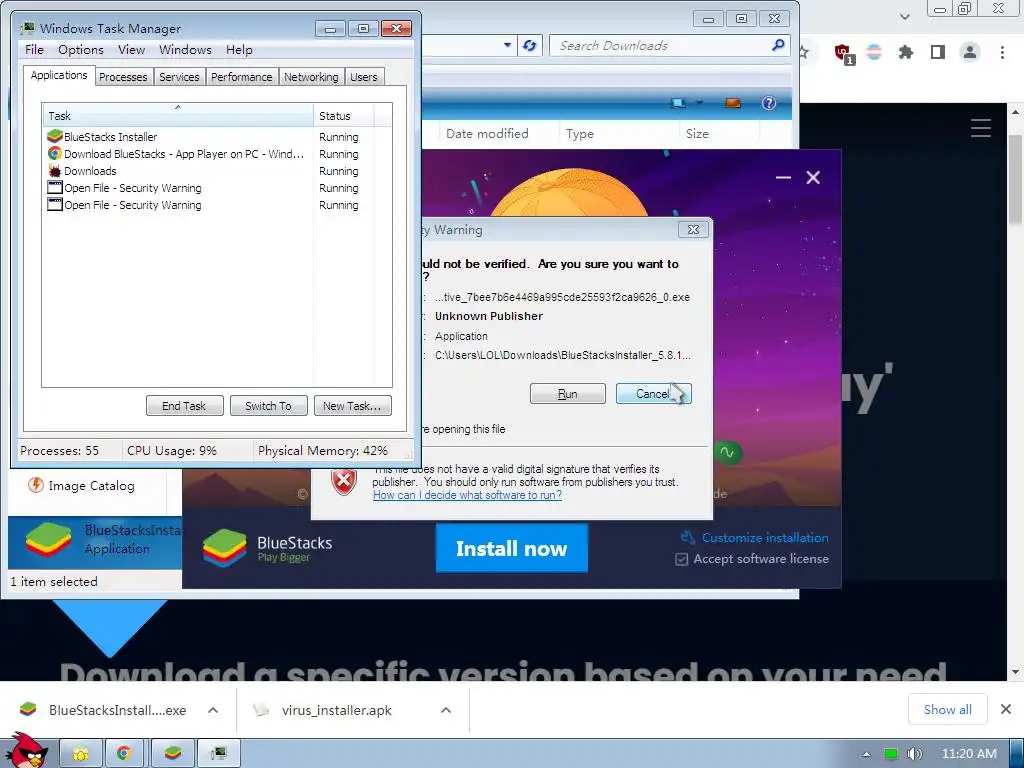
Task: Toggle the Accept software license checkbox
Action: (681, 560)
